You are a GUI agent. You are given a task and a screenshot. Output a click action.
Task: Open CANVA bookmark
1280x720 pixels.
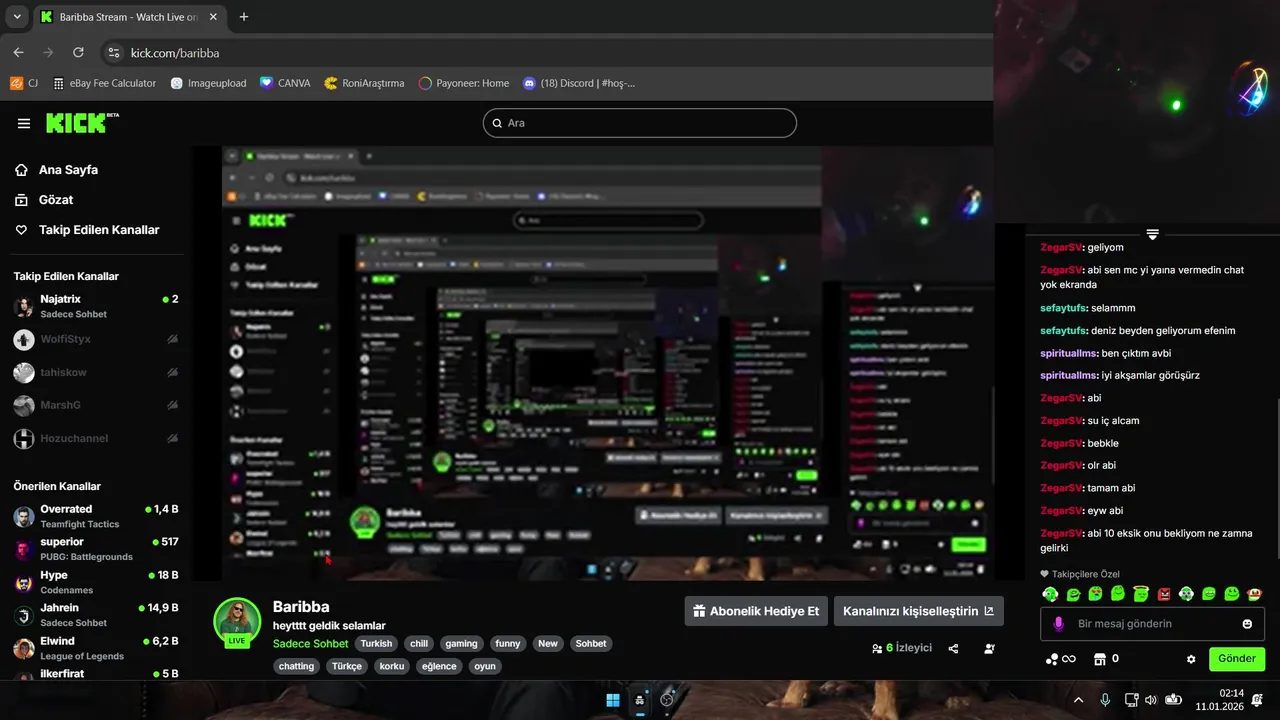pos(285,83)
